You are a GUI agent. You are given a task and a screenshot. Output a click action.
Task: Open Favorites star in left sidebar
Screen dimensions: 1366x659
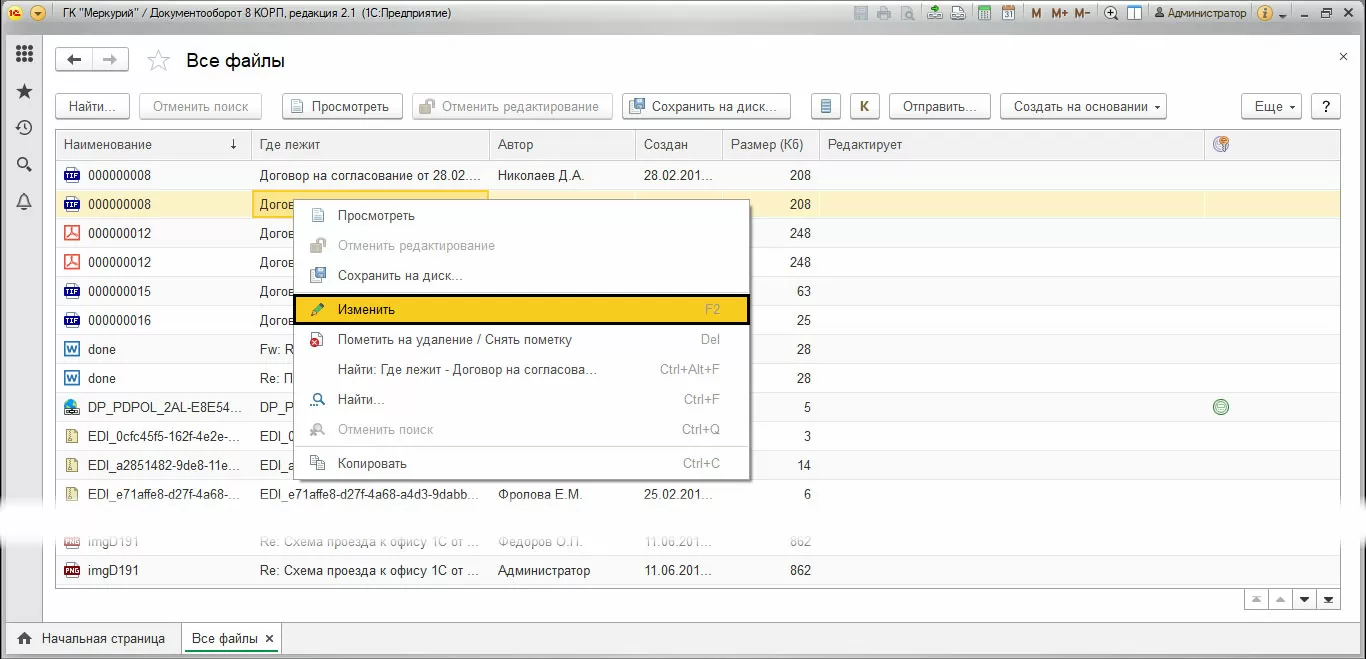click(x=24, y=92)
